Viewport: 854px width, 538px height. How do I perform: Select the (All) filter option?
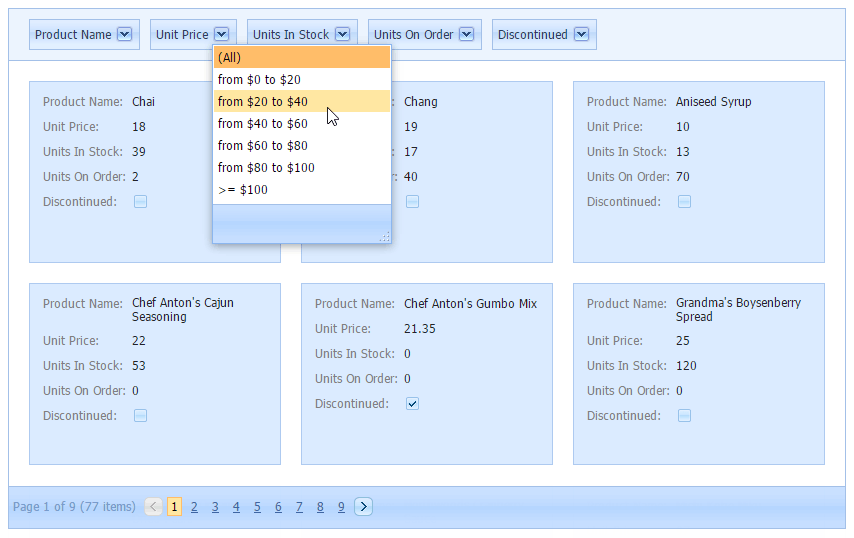click(x=302, y=57)
